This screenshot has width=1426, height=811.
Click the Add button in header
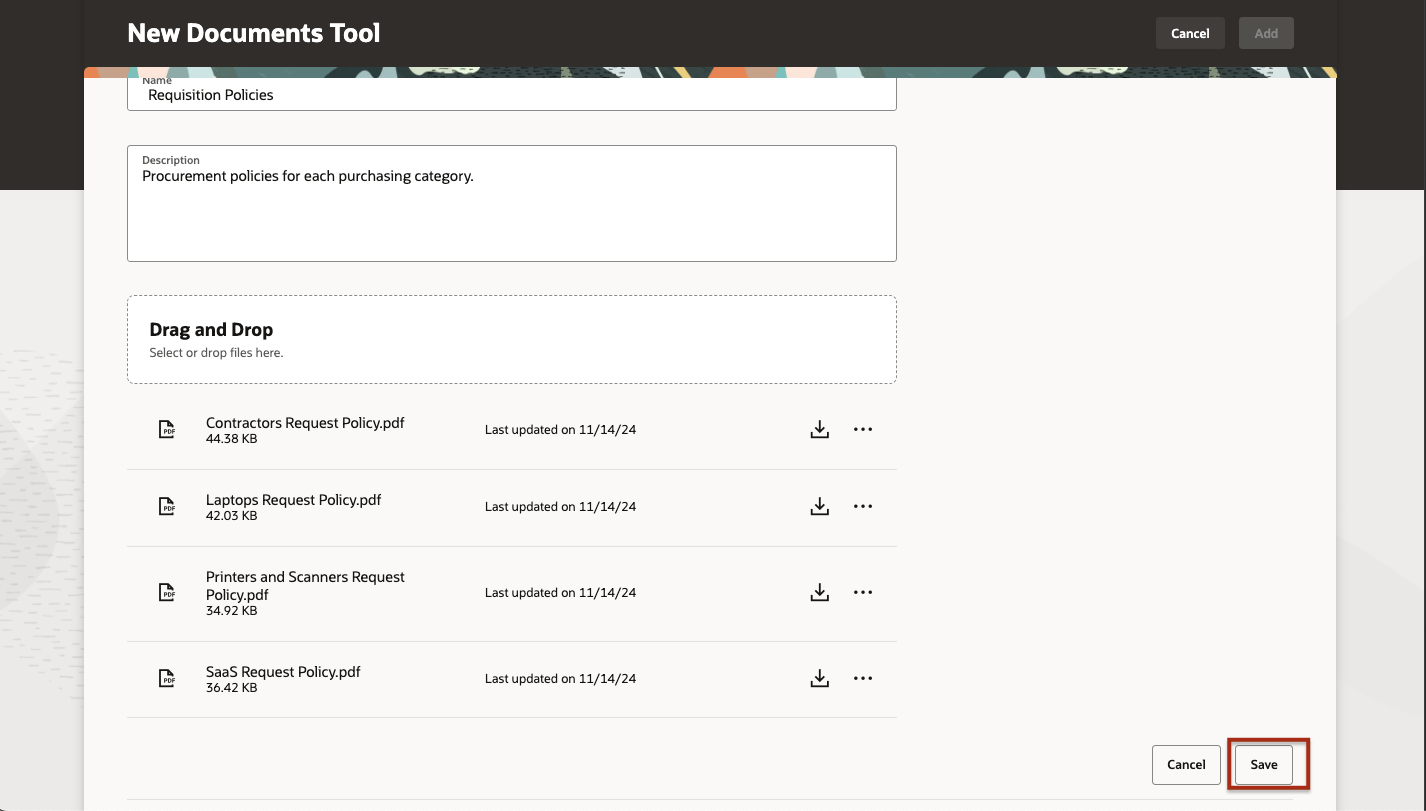coord(1266,34)
